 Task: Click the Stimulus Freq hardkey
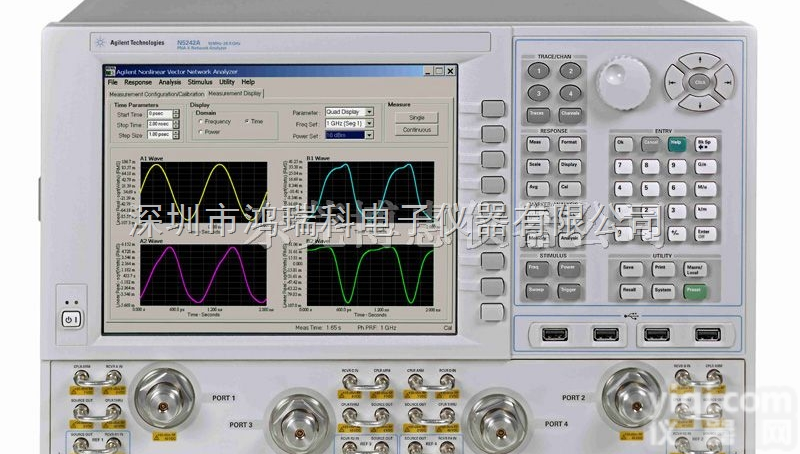(x=537, y=269)
